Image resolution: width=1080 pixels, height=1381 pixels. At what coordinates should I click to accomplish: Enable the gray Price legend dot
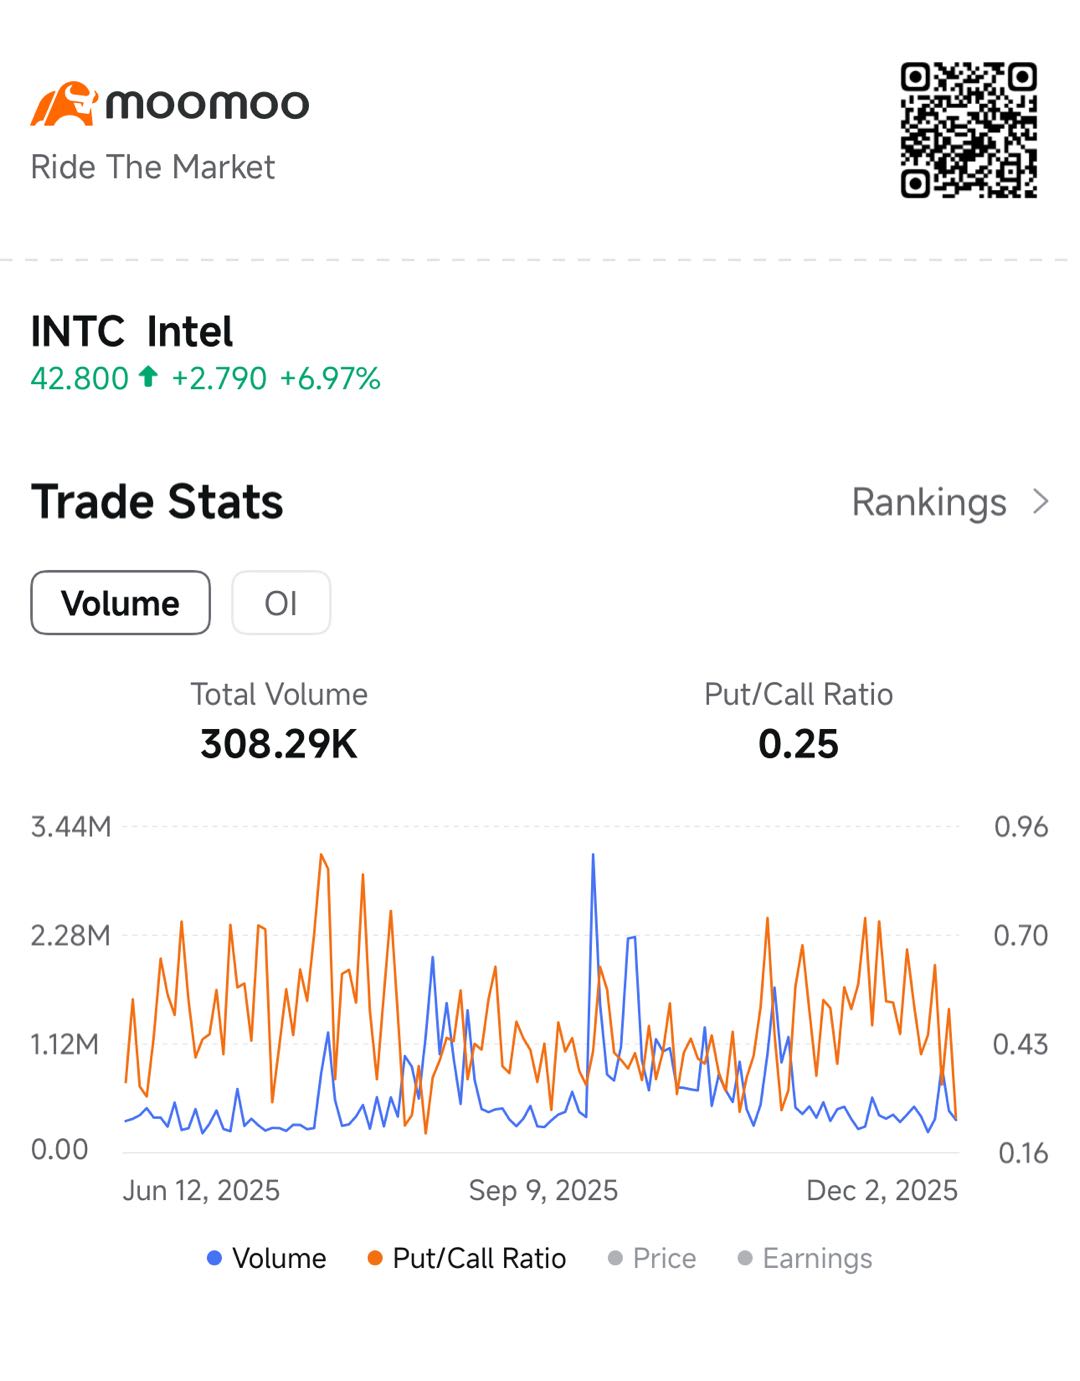click(x=615, y=1258)
